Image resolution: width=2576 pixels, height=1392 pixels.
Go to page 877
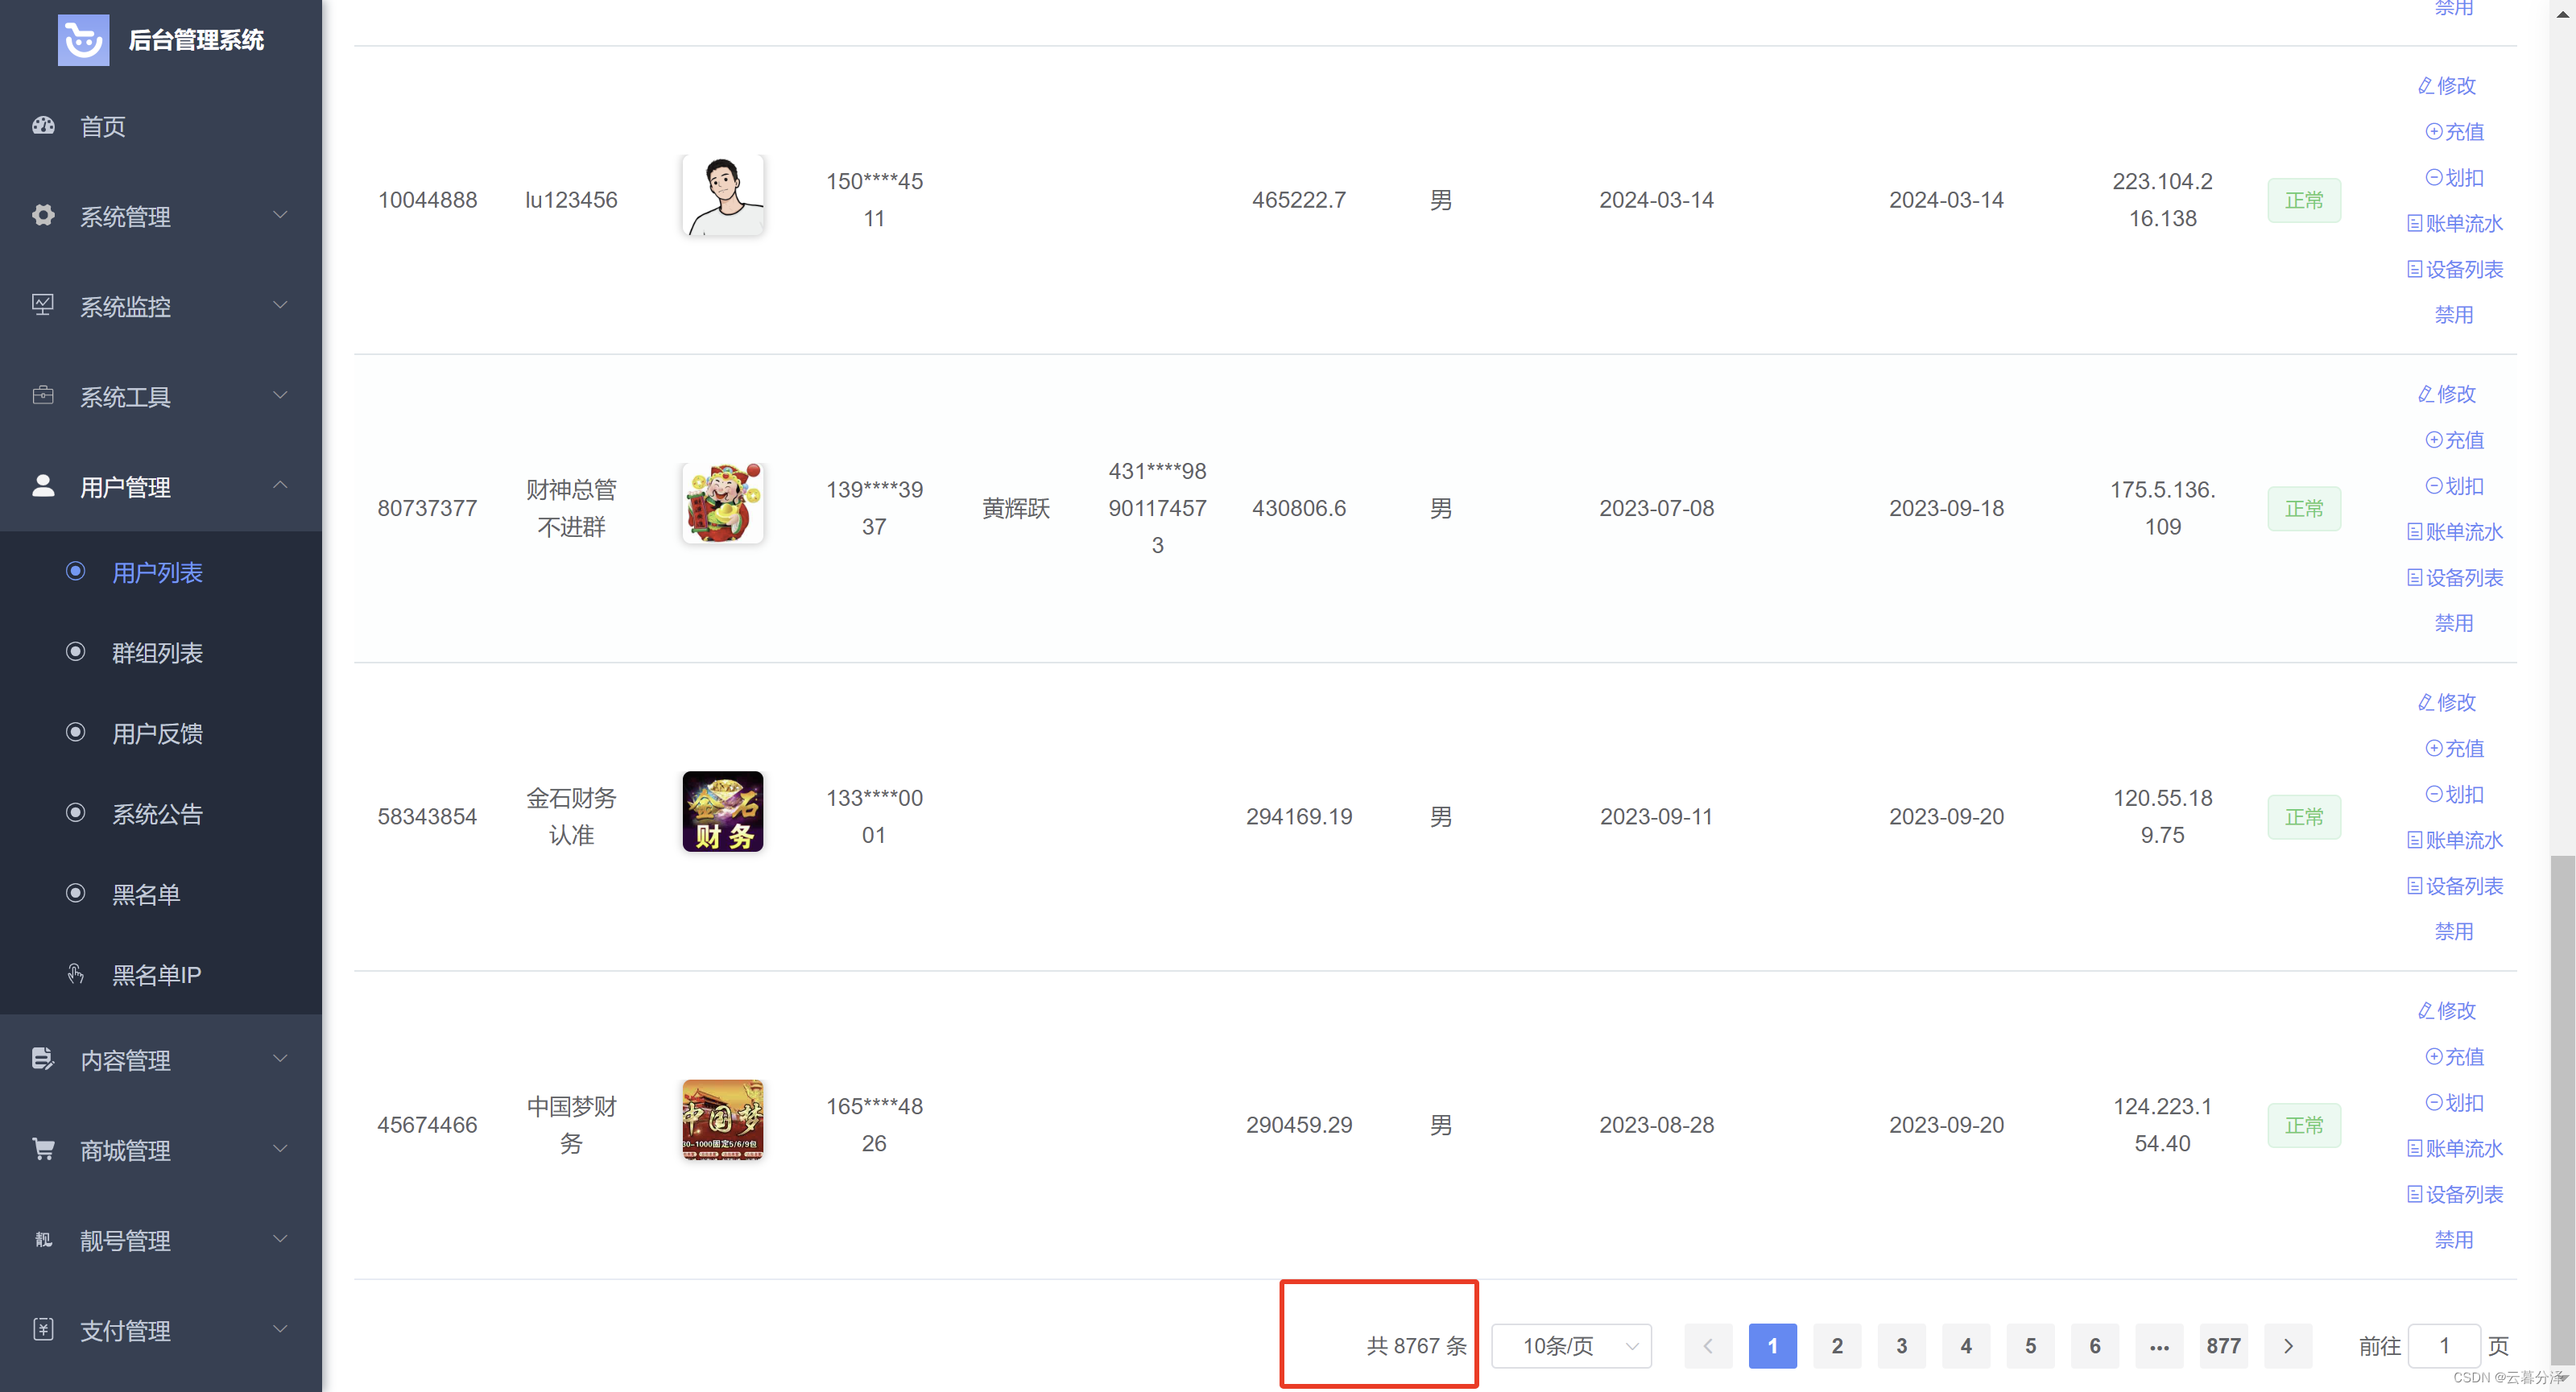click(x=2223, y=1346)
